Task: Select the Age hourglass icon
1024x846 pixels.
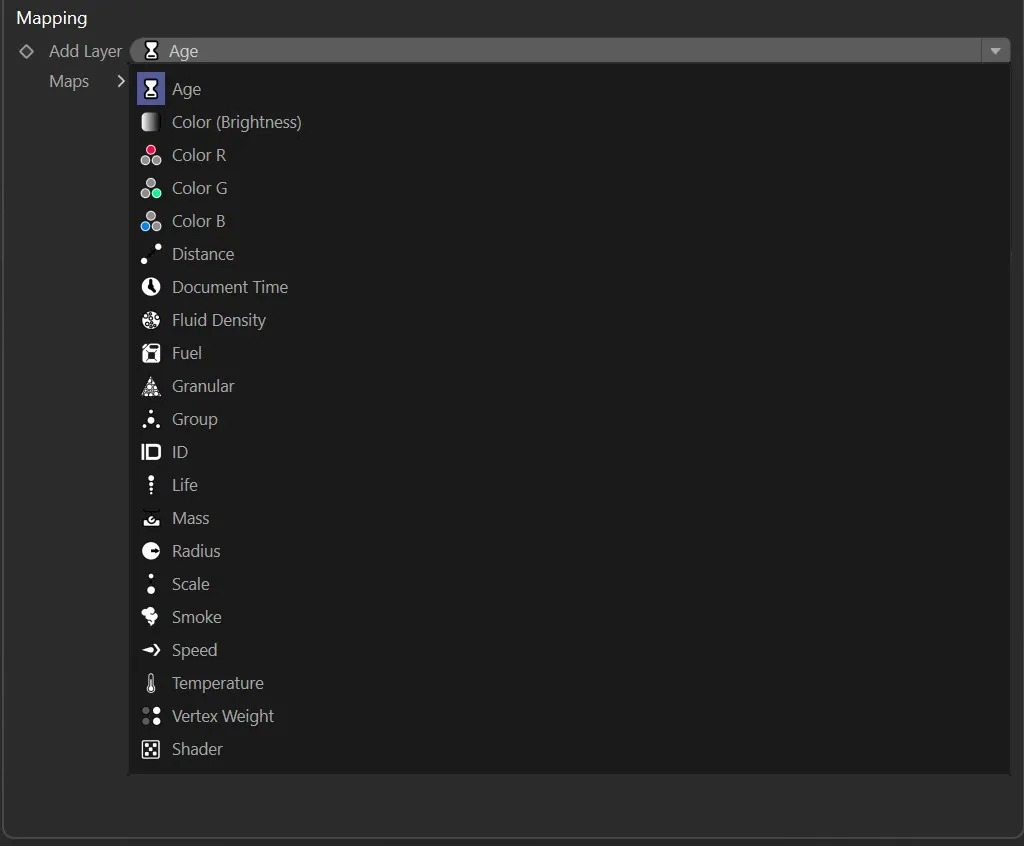Action: coord(151,89)
